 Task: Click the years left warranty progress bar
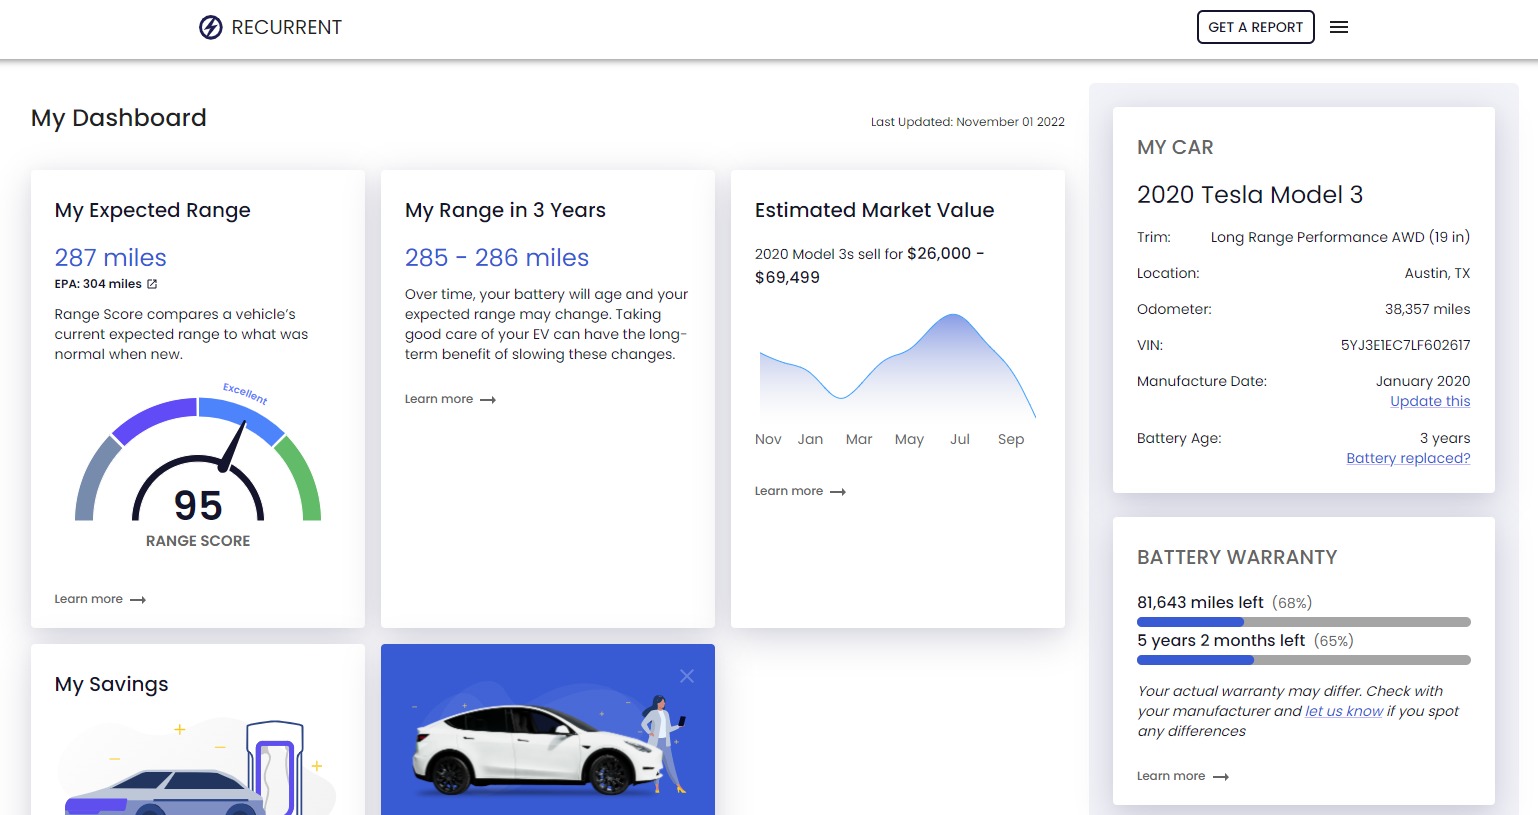(x=1303, y=660)
